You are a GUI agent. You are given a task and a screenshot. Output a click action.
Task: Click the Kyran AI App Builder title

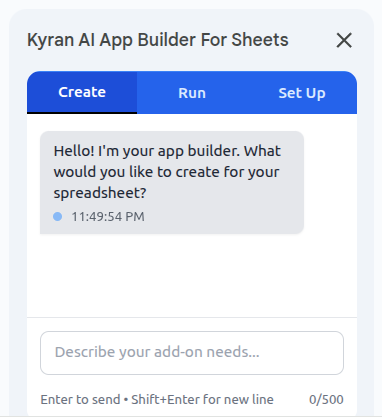[158, 40]
